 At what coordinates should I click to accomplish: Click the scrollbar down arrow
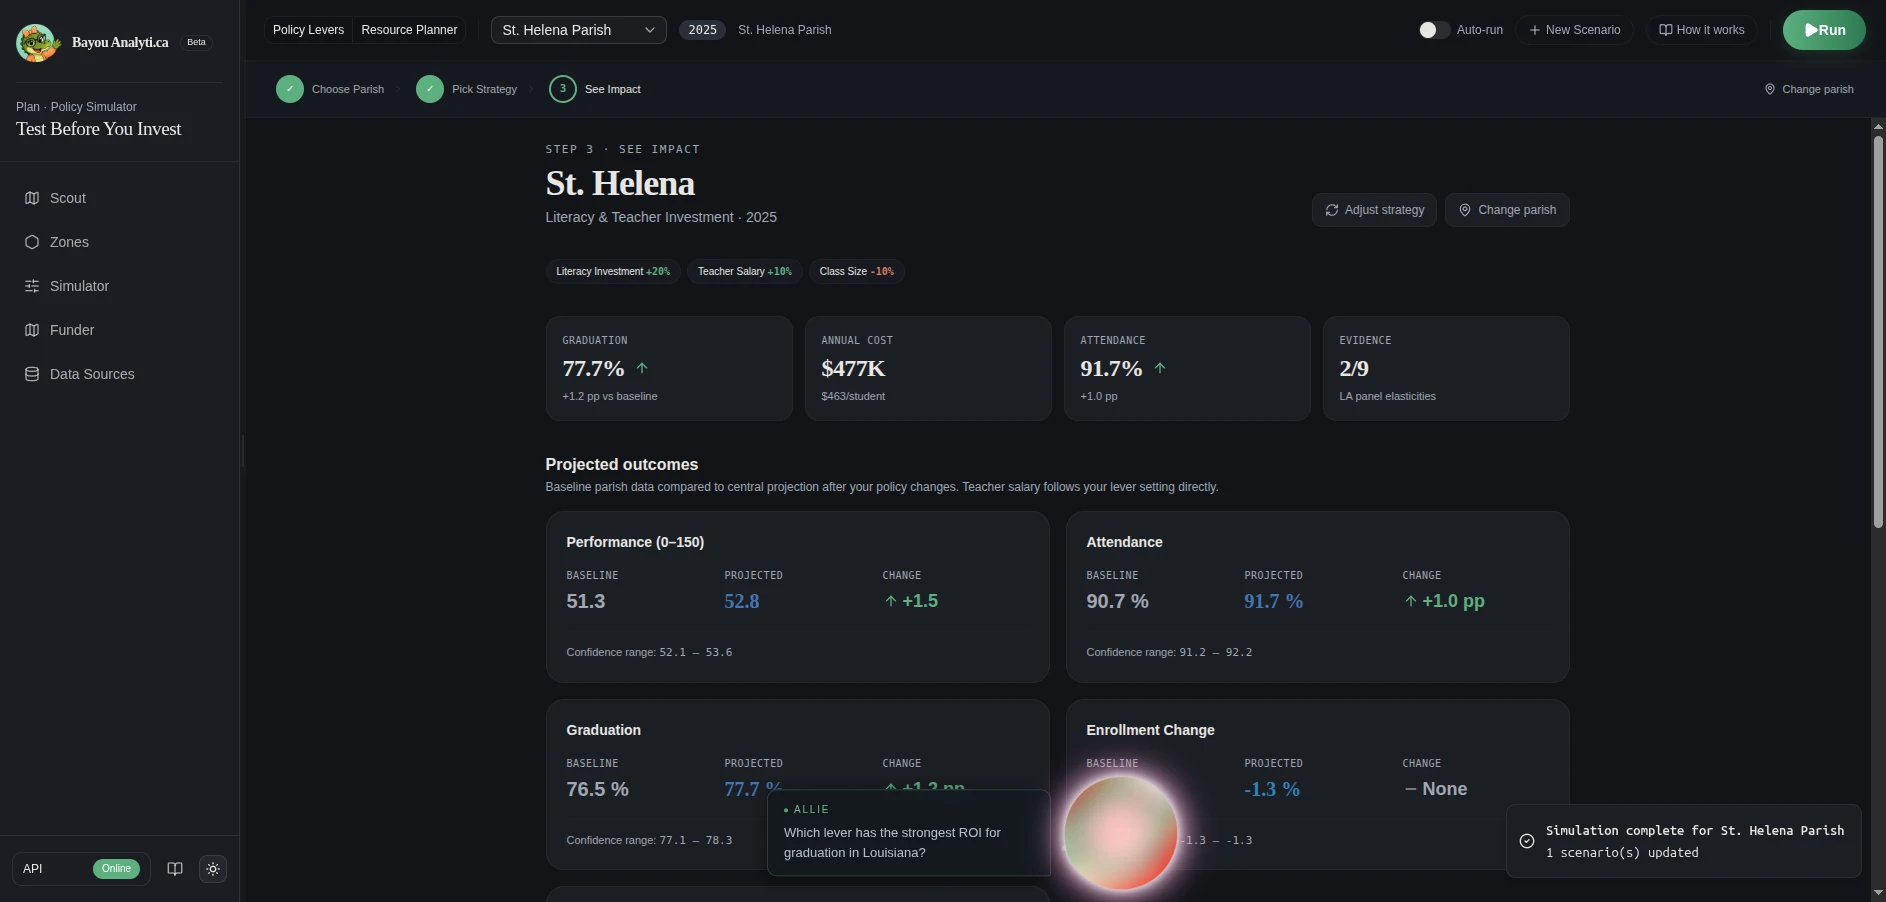coord(1878,892)
